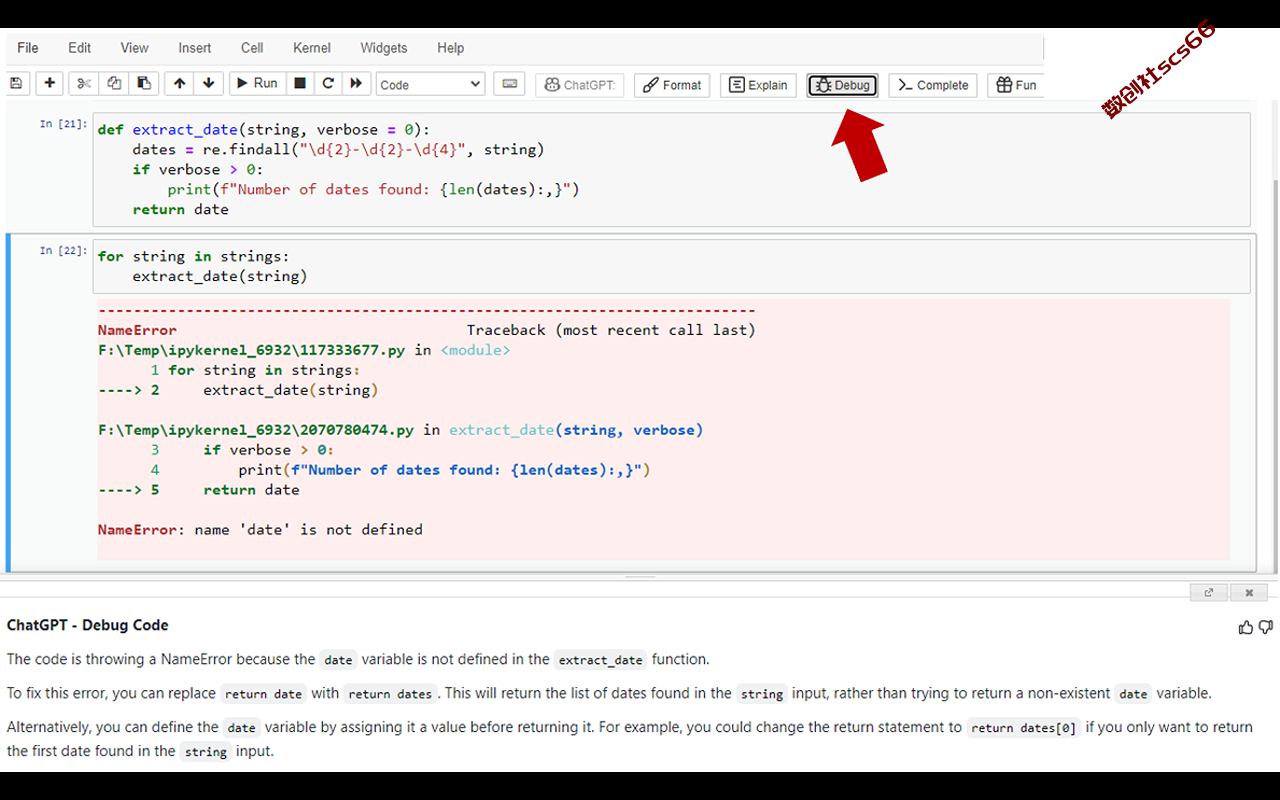Complete code with the Complete button

pos(933,85)
